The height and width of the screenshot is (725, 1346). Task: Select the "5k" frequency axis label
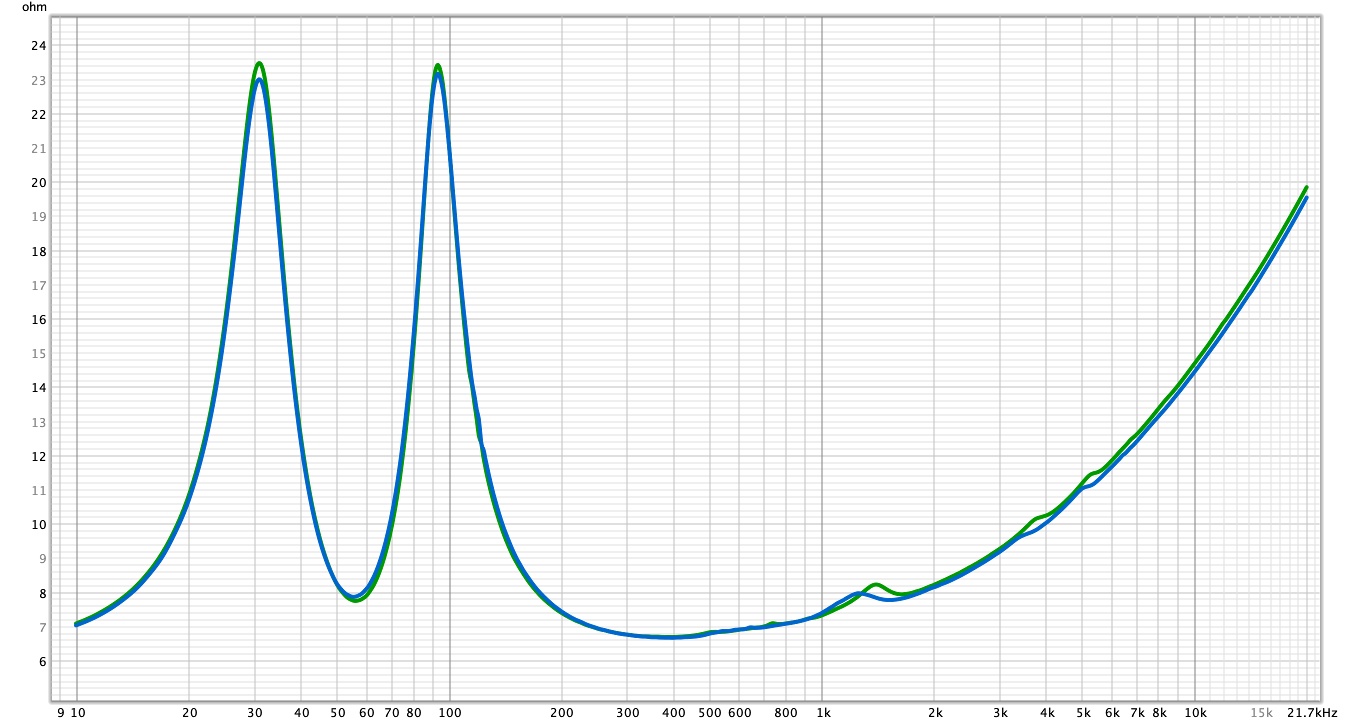coord(1083,713)
